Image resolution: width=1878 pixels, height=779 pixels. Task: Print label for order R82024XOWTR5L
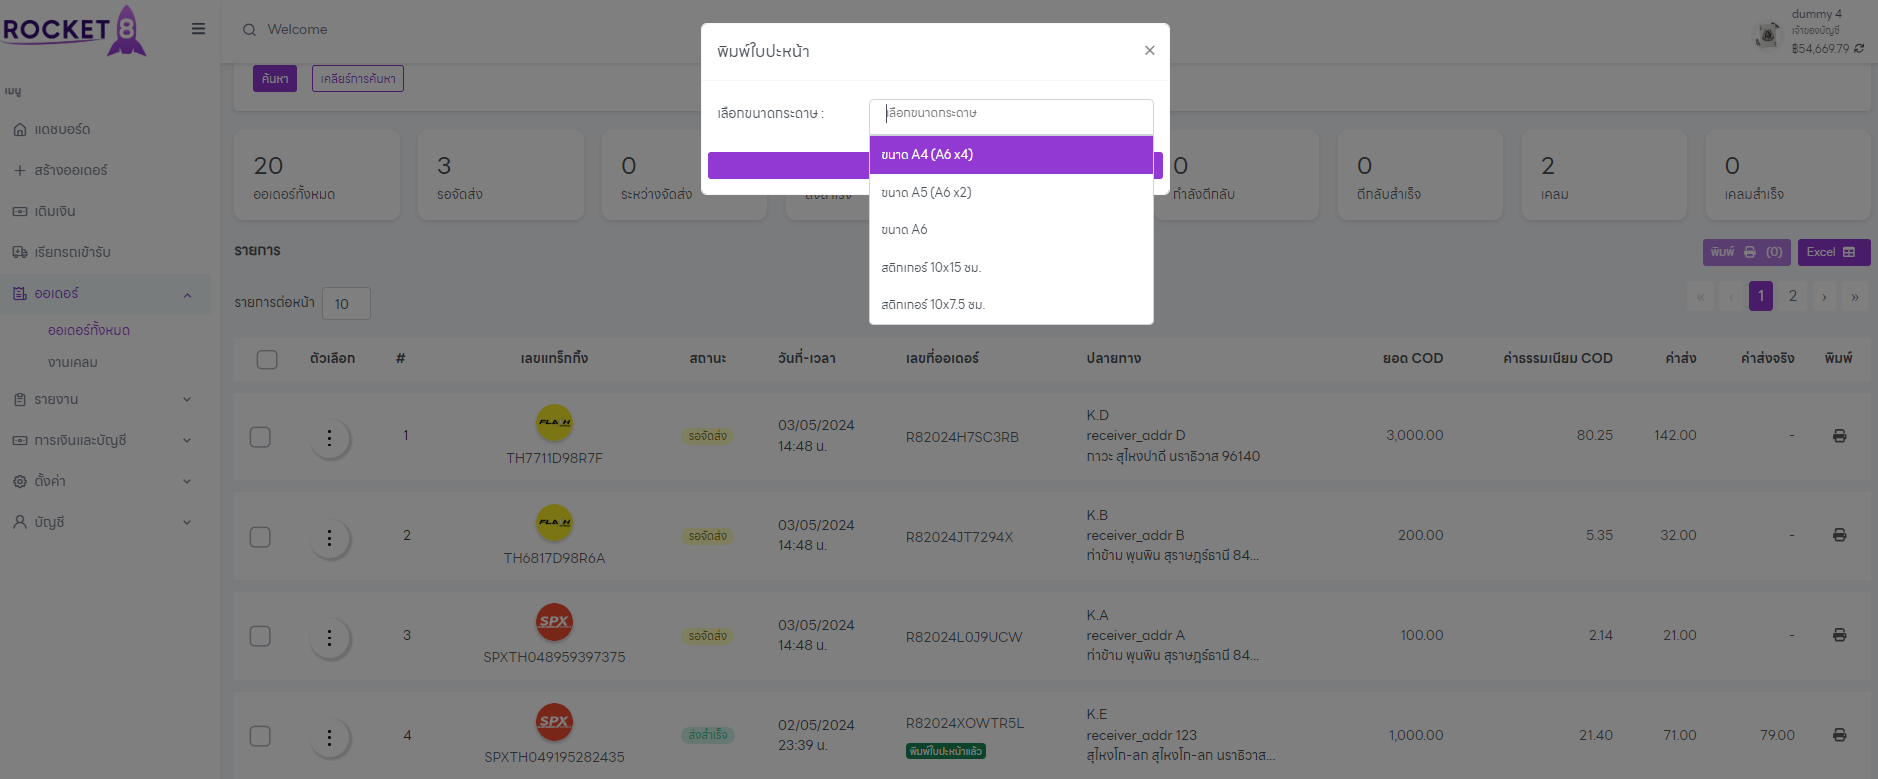point(1839,735)
